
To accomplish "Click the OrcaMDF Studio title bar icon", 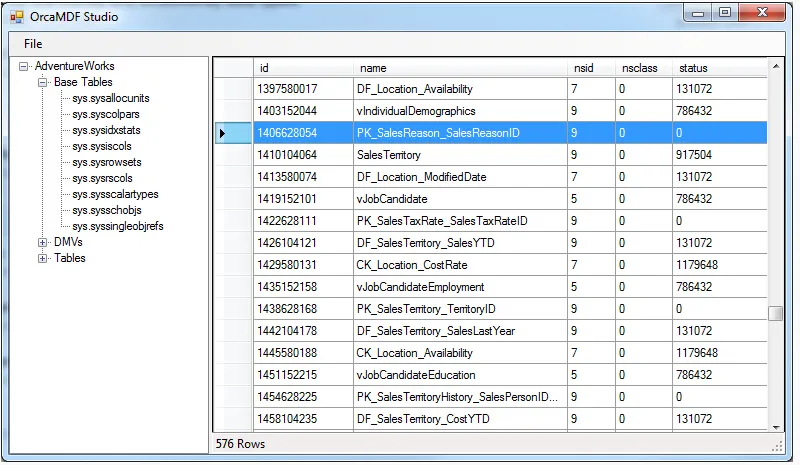I will pos(17,16).
